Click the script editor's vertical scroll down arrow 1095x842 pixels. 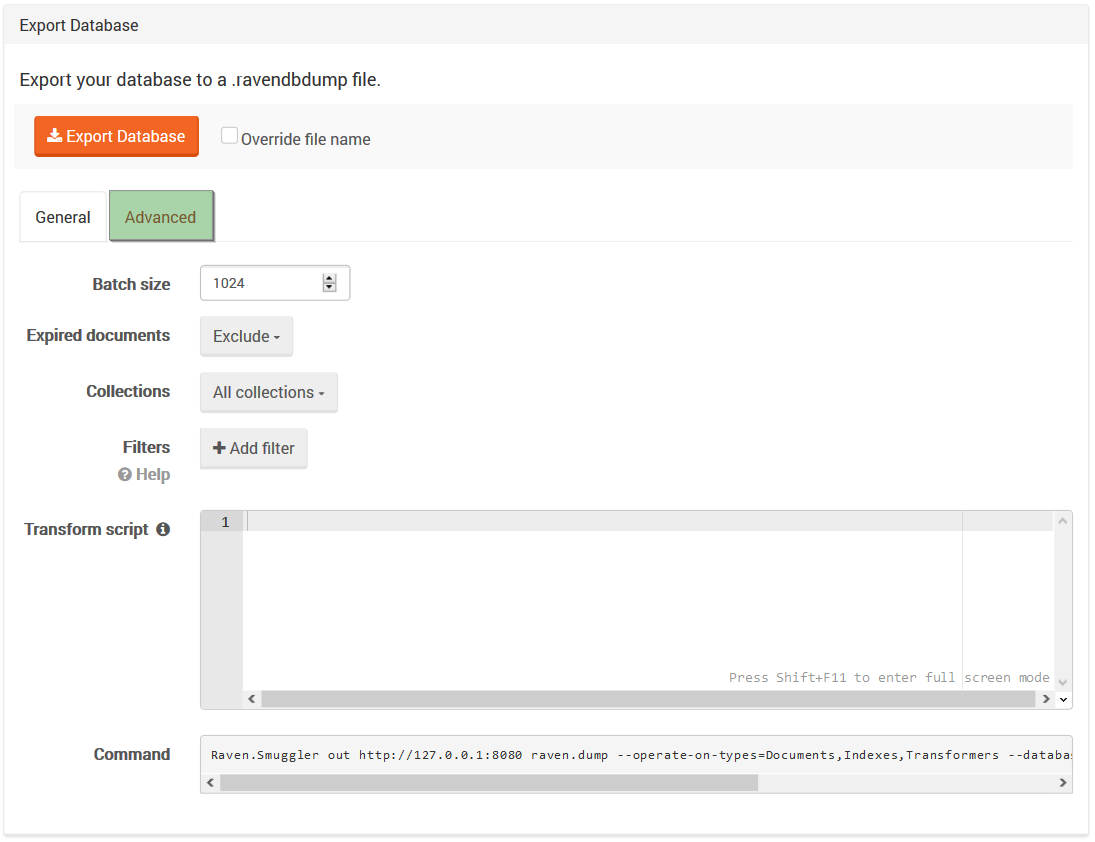point(1062,682)
